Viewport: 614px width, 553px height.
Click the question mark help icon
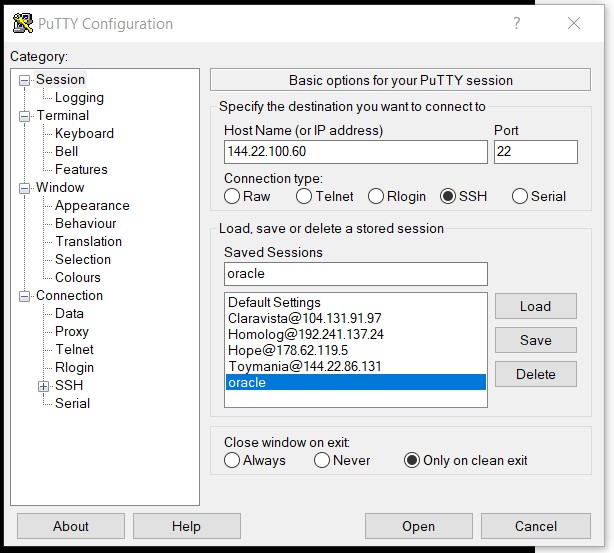point(517,23)
